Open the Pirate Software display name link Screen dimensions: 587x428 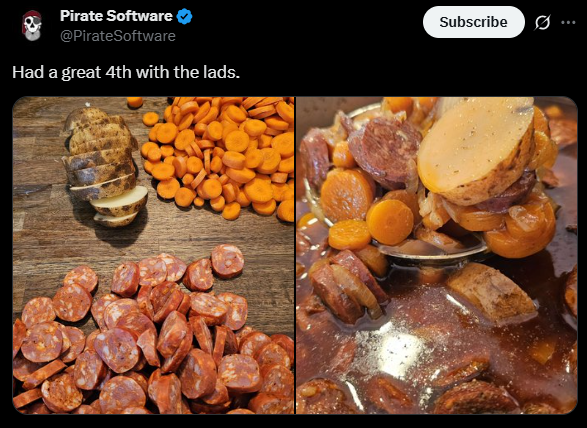pyautogui.click(x=116, y=16)
